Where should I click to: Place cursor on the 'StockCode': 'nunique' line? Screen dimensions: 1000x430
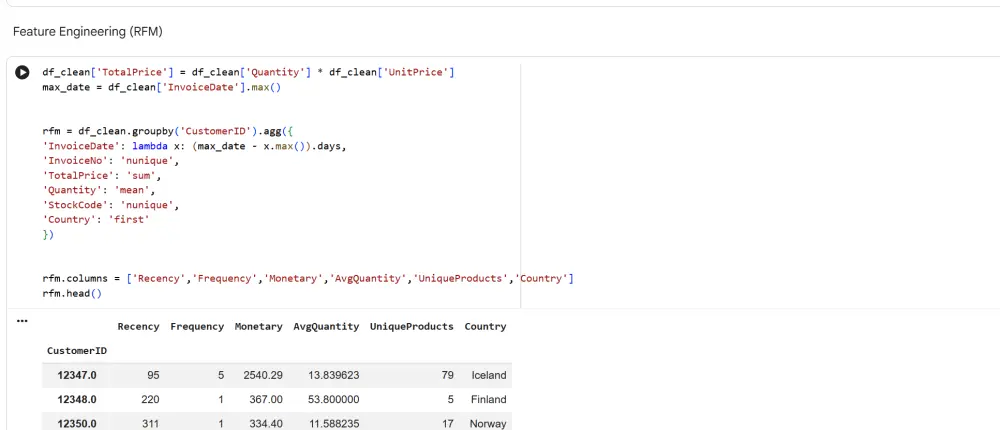pos(111,205)
